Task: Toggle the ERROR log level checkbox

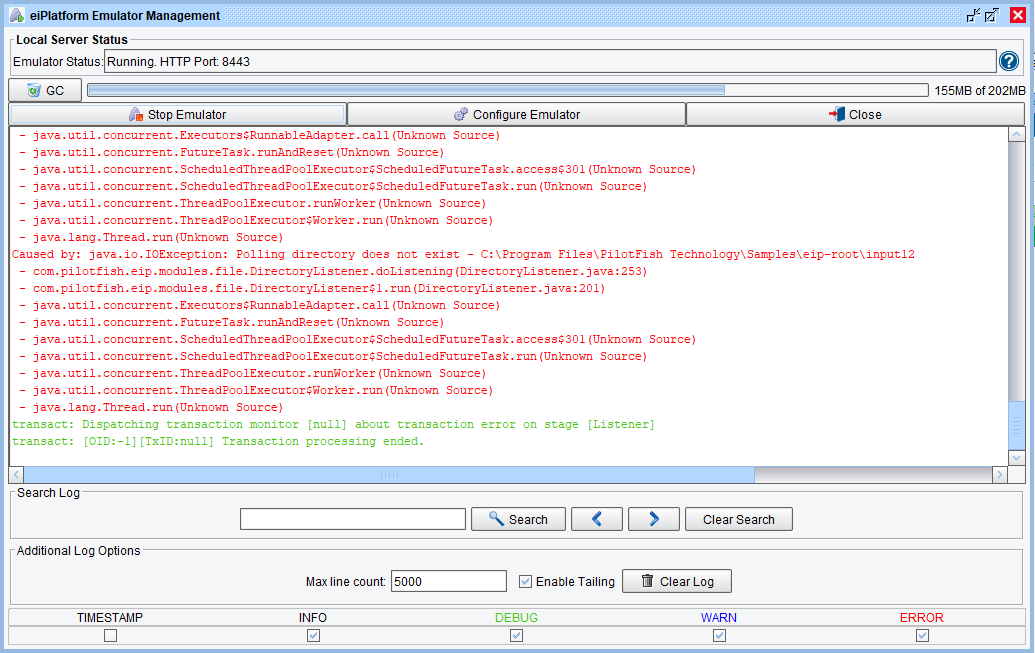Action: 922,635
